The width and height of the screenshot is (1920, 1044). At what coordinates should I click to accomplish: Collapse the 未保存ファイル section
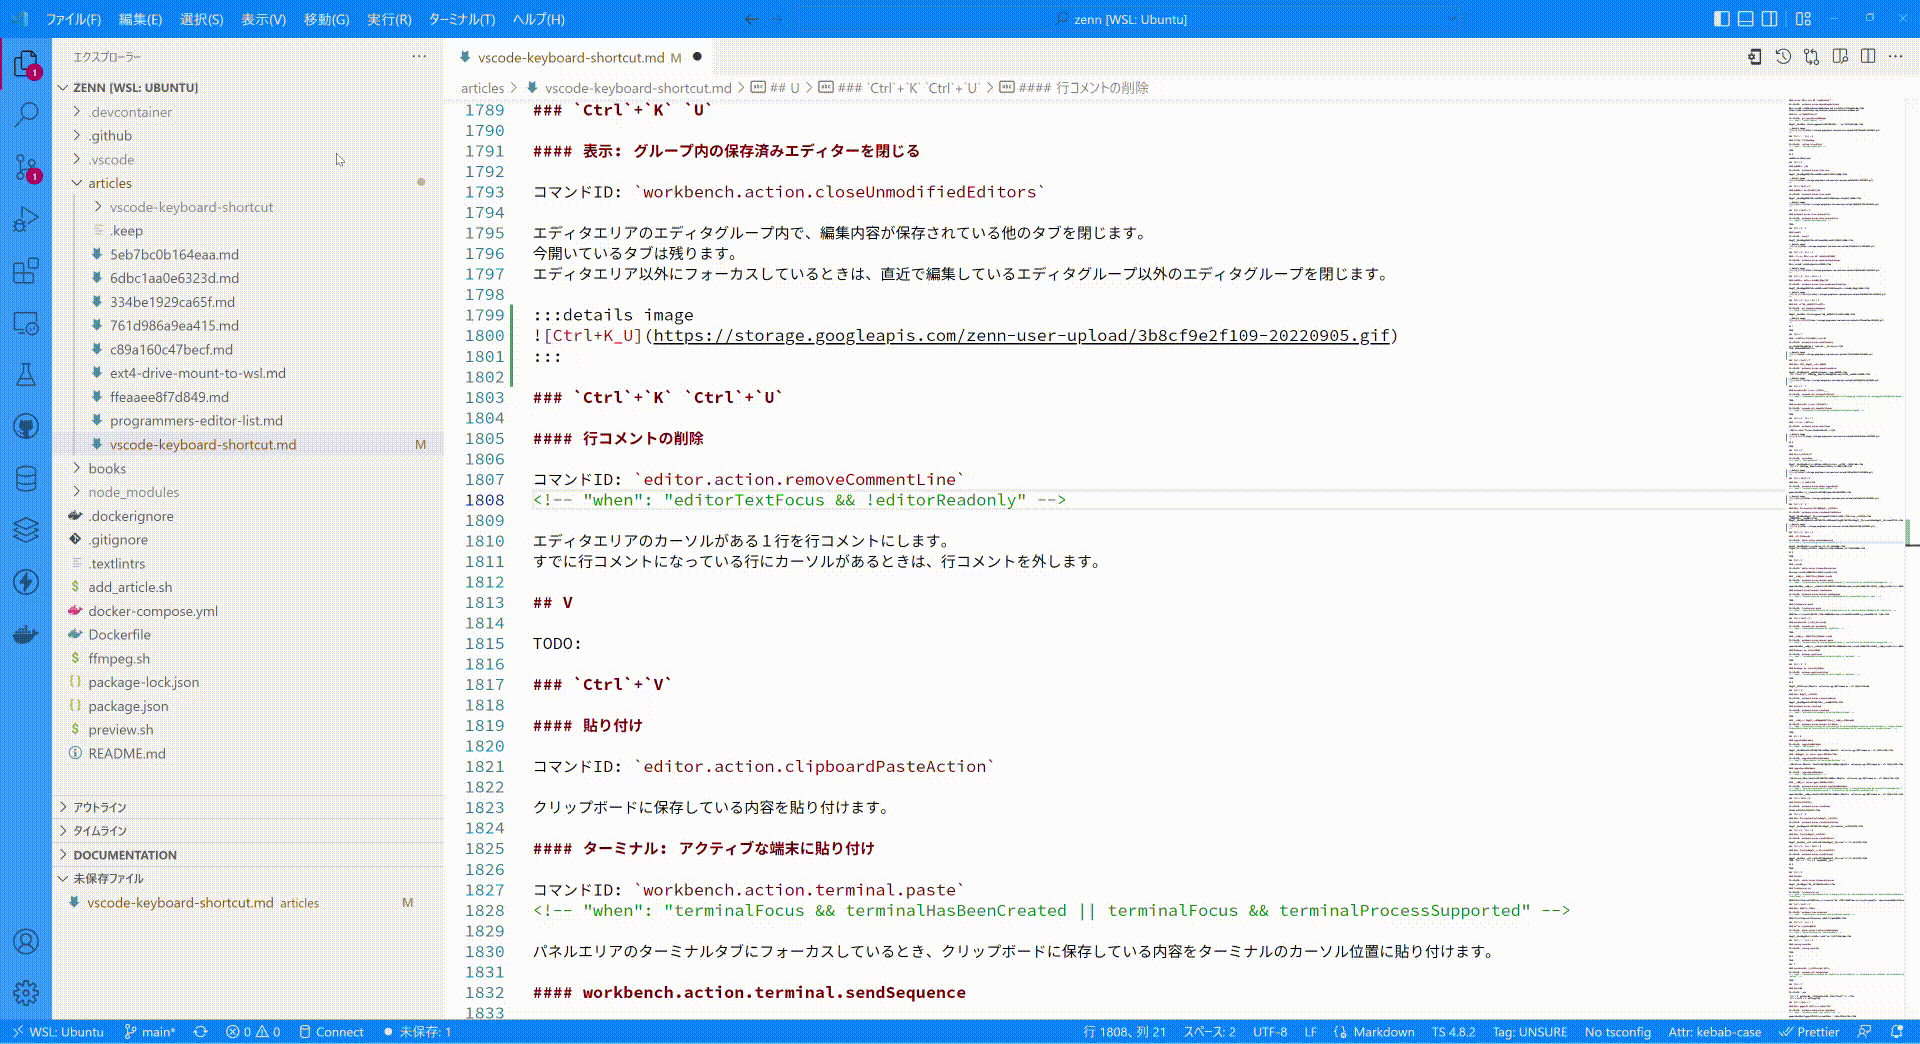(x=248, y=879)
